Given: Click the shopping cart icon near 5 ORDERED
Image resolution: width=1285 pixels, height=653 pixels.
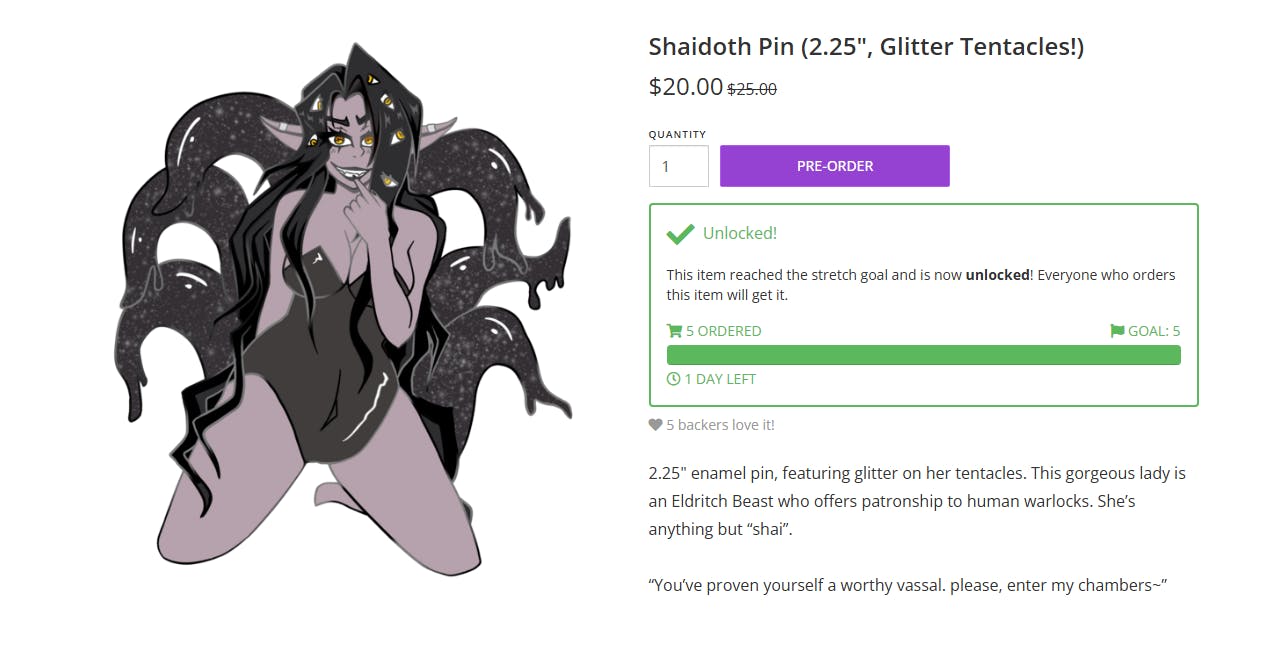Looking at the screenshot, I should [674, 331].
